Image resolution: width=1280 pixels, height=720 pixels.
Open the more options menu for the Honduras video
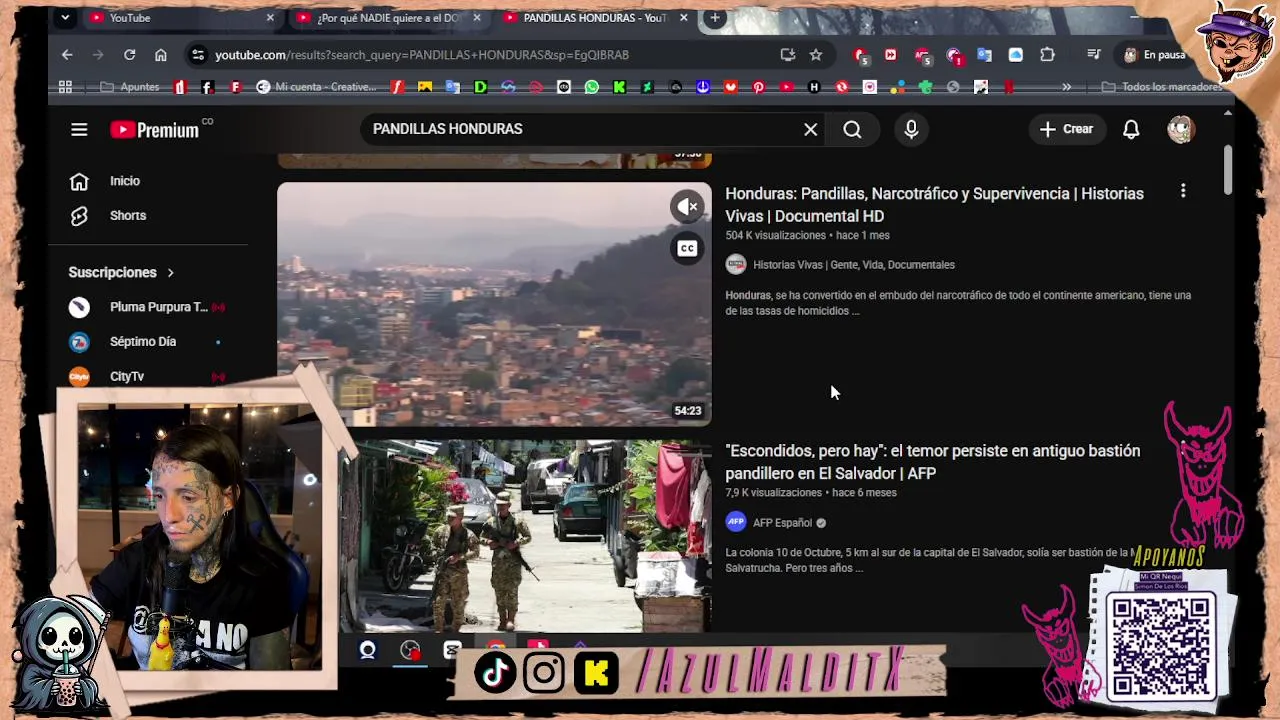click(x=1183, y=191)
